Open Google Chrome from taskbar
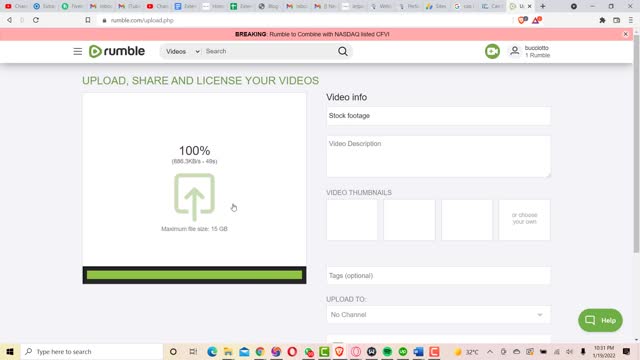The height and width of the screenshot is (360, 640). click(260, 351)
